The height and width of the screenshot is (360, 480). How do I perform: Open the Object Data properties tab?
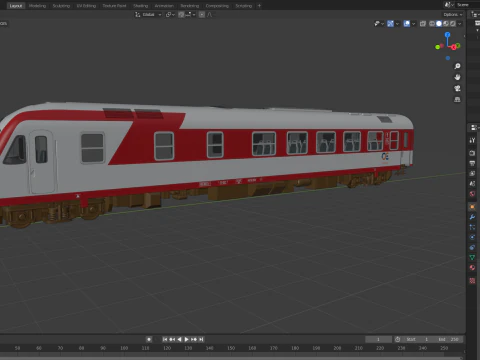(472, 257)
